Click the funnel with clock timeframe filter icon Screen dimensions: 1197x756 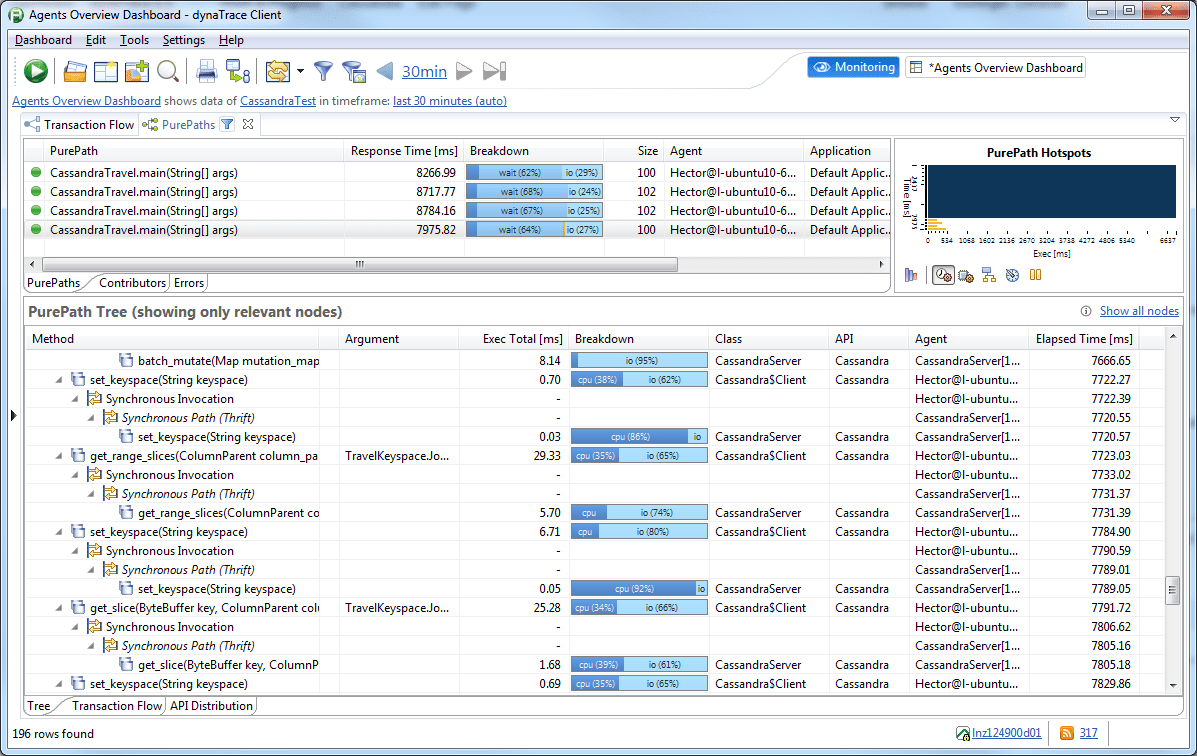pos(353,71)
